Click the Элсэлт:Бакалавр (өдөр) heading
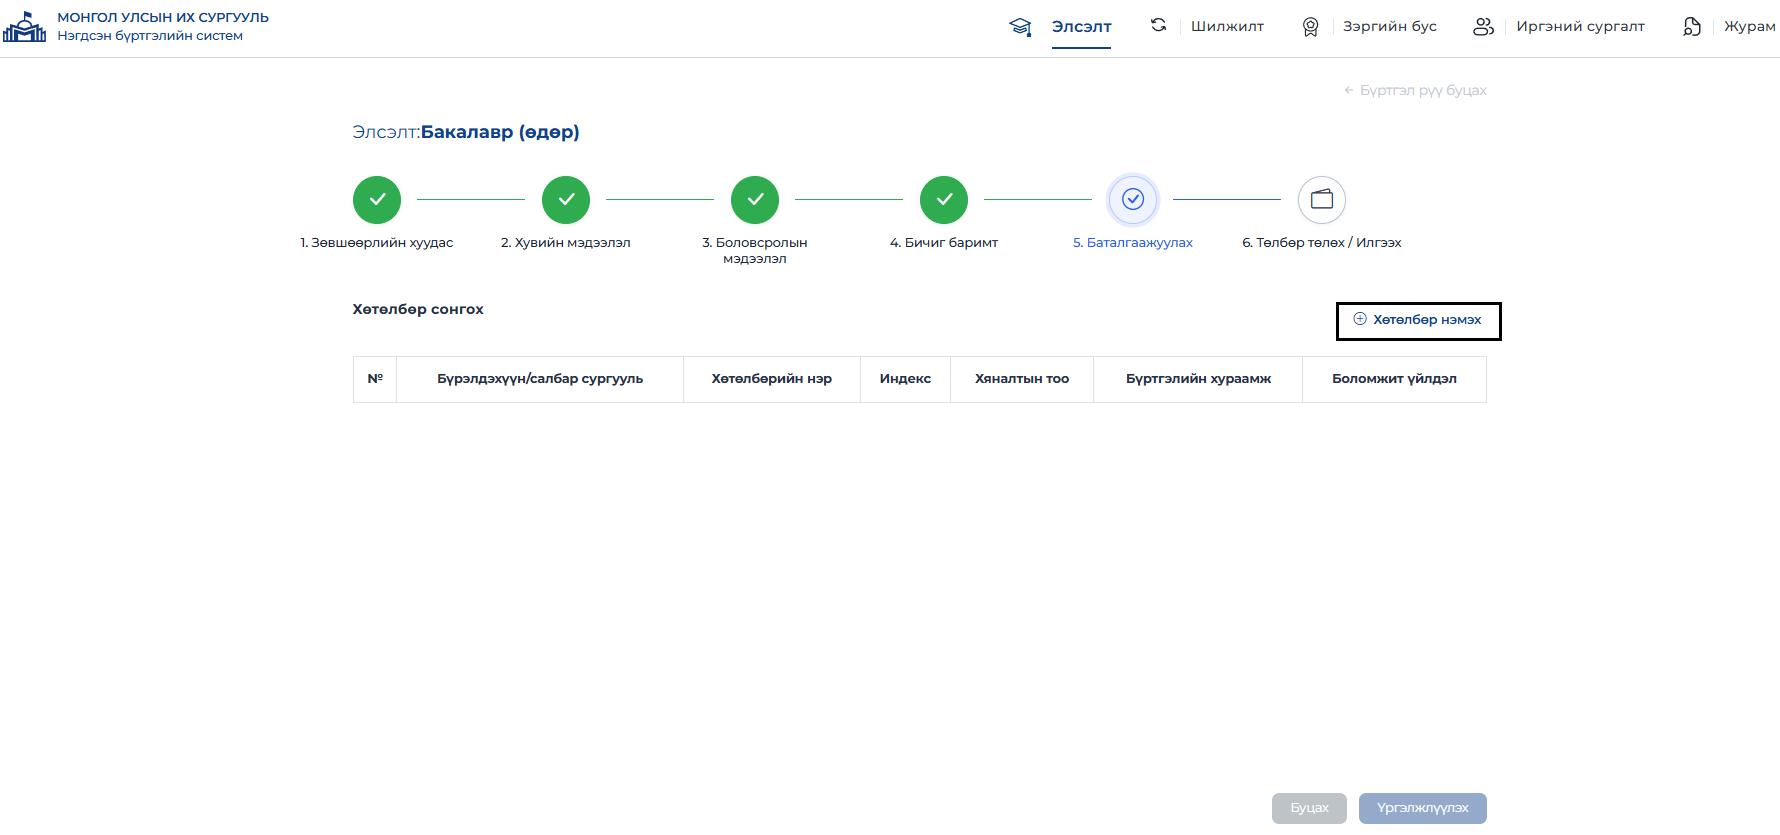 (466, 132)
